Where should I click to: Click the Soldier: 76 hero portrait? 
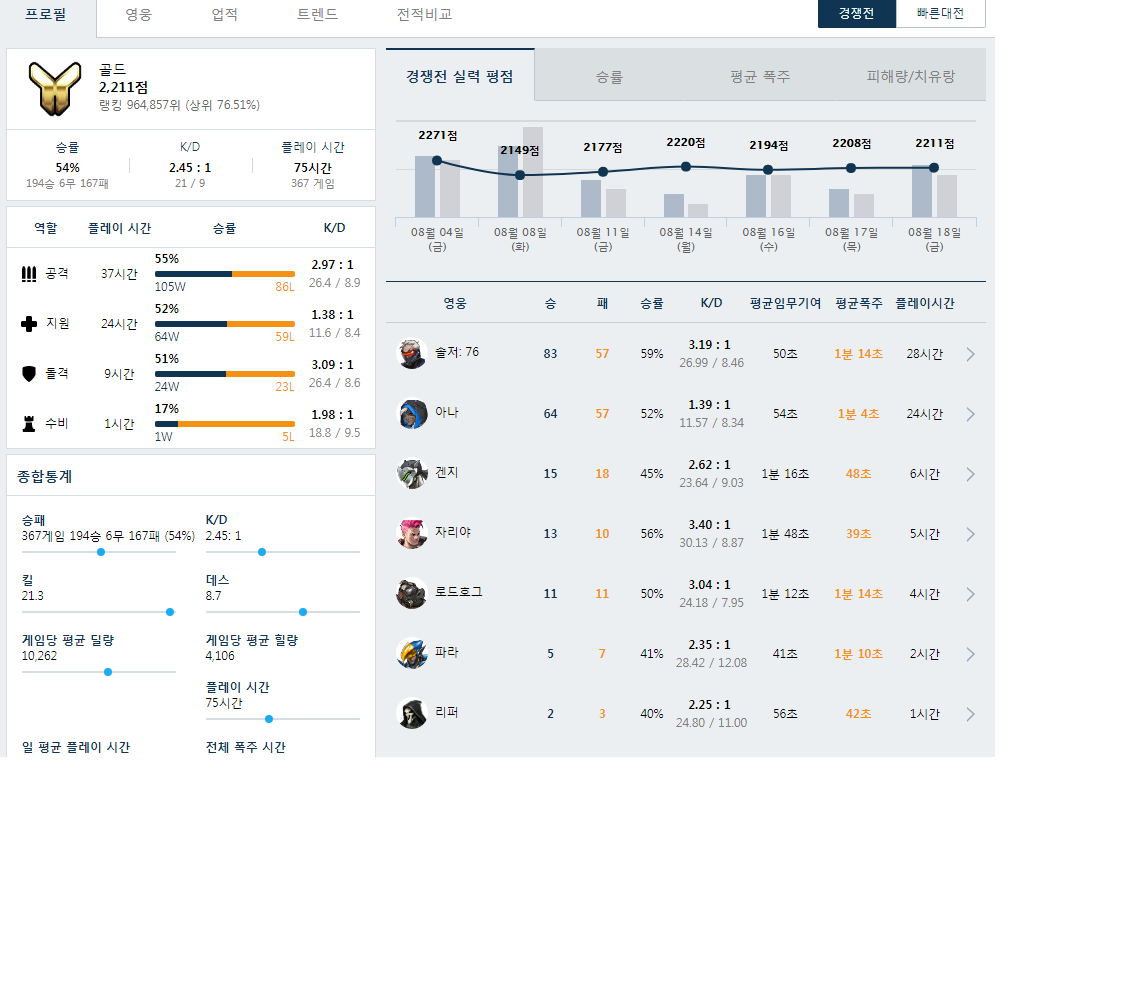coord(412,354)
